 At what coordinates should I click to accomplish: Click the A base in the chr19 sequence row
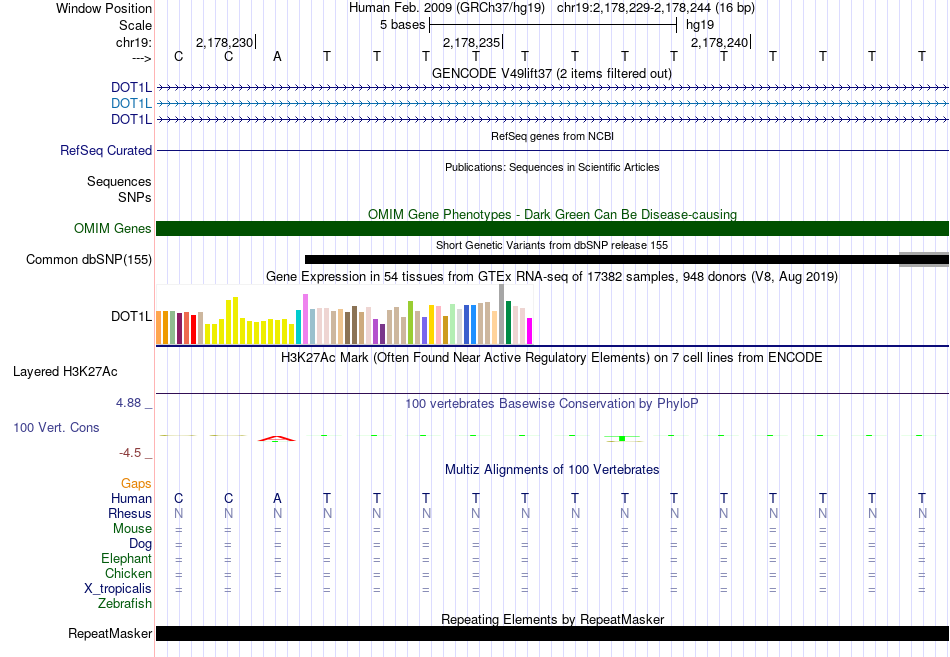click(x=277, y=56)
